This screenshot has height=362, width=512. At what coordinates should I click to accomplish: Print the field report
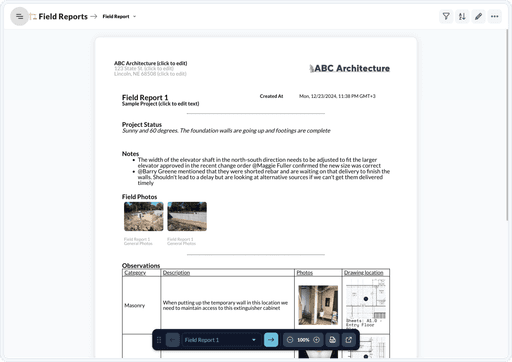[x=332, y=340]
